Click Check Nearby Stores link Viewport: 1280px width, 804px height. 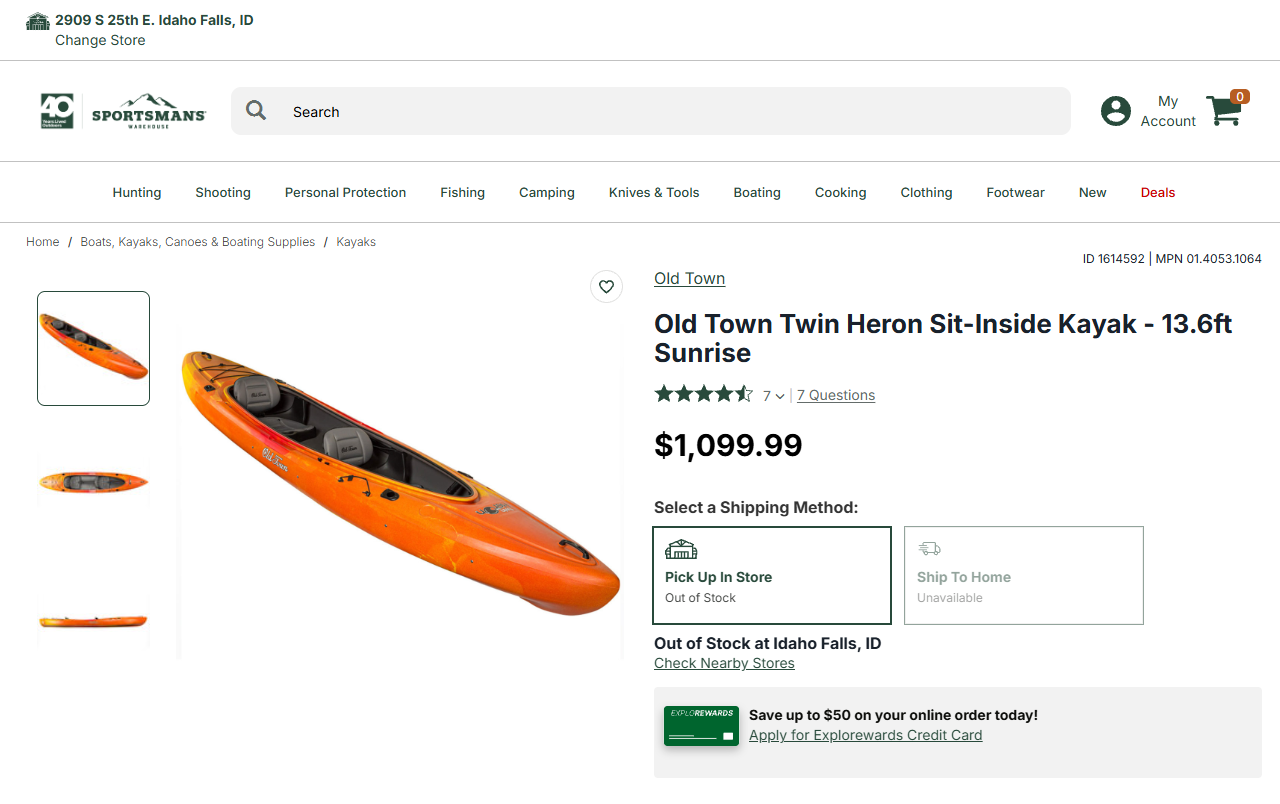pyautogui.click(x=724, y=663)
